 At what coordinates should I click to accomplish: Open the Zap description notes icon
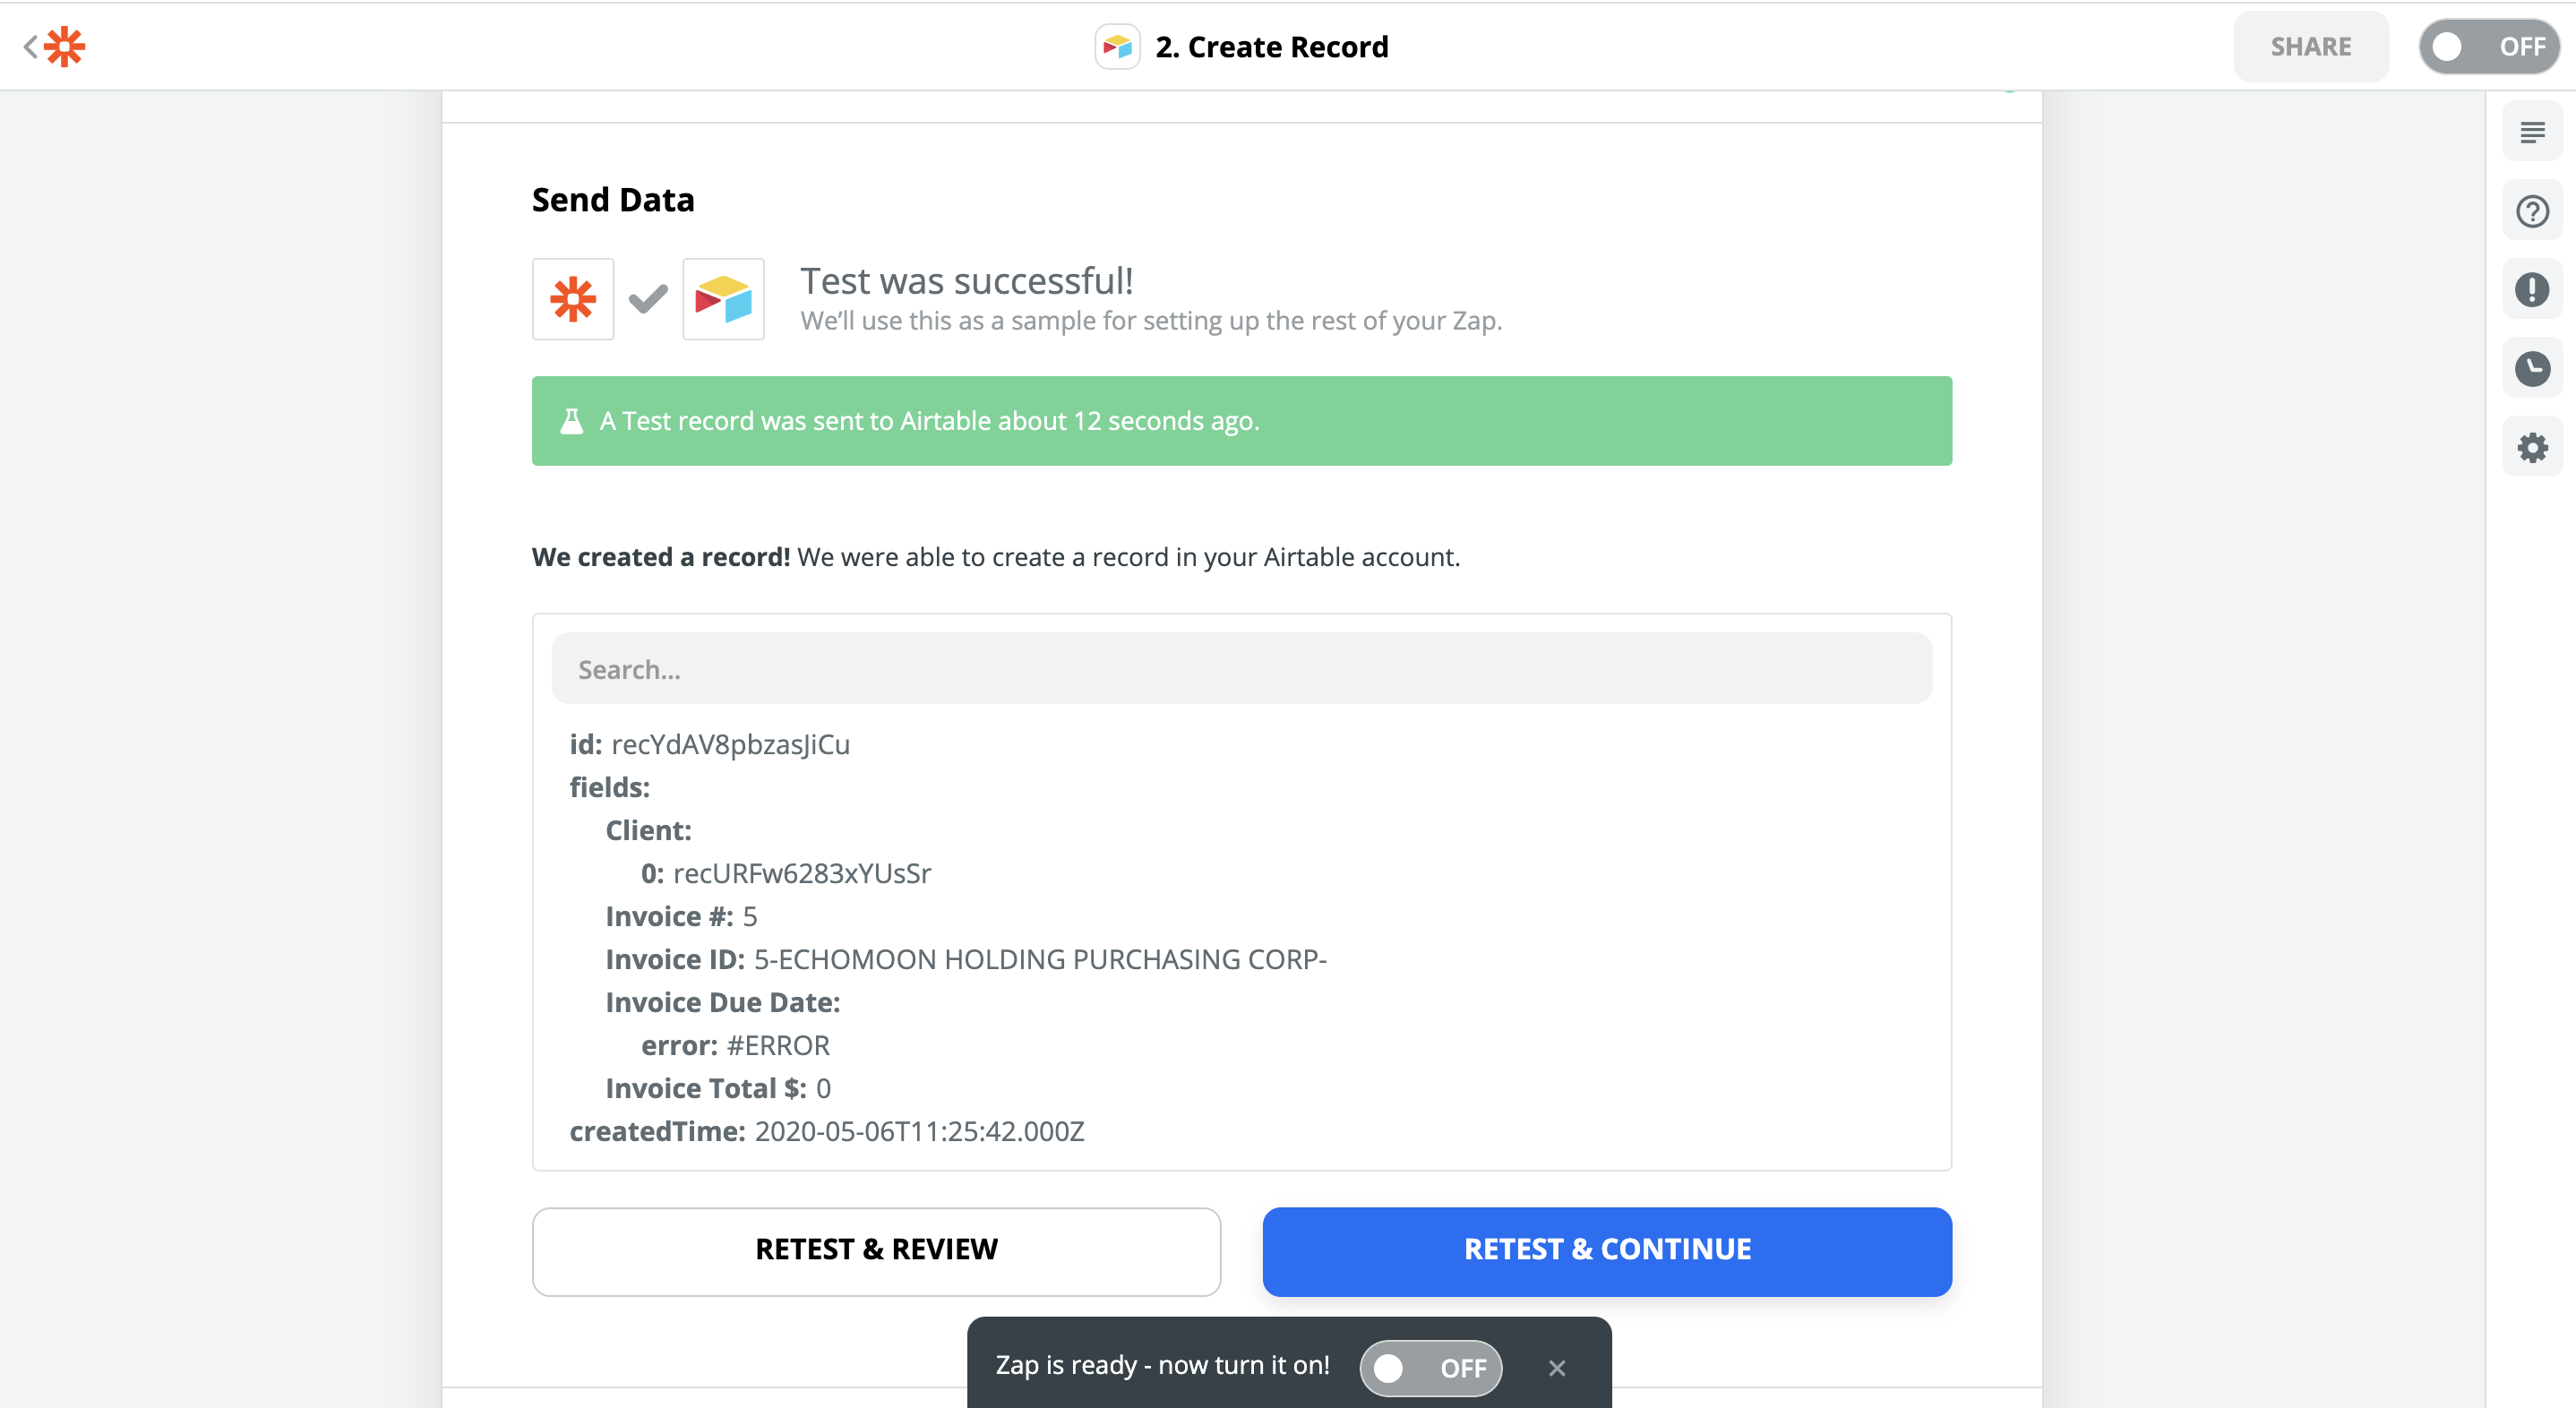point(2531,132)
